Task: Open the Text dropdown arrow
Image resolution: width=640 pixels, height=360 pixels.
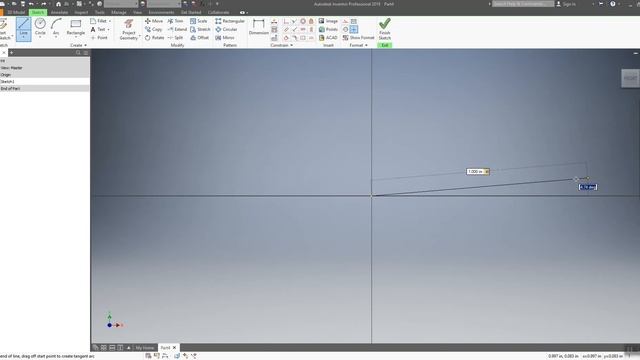Action: (x=109, y=30)
